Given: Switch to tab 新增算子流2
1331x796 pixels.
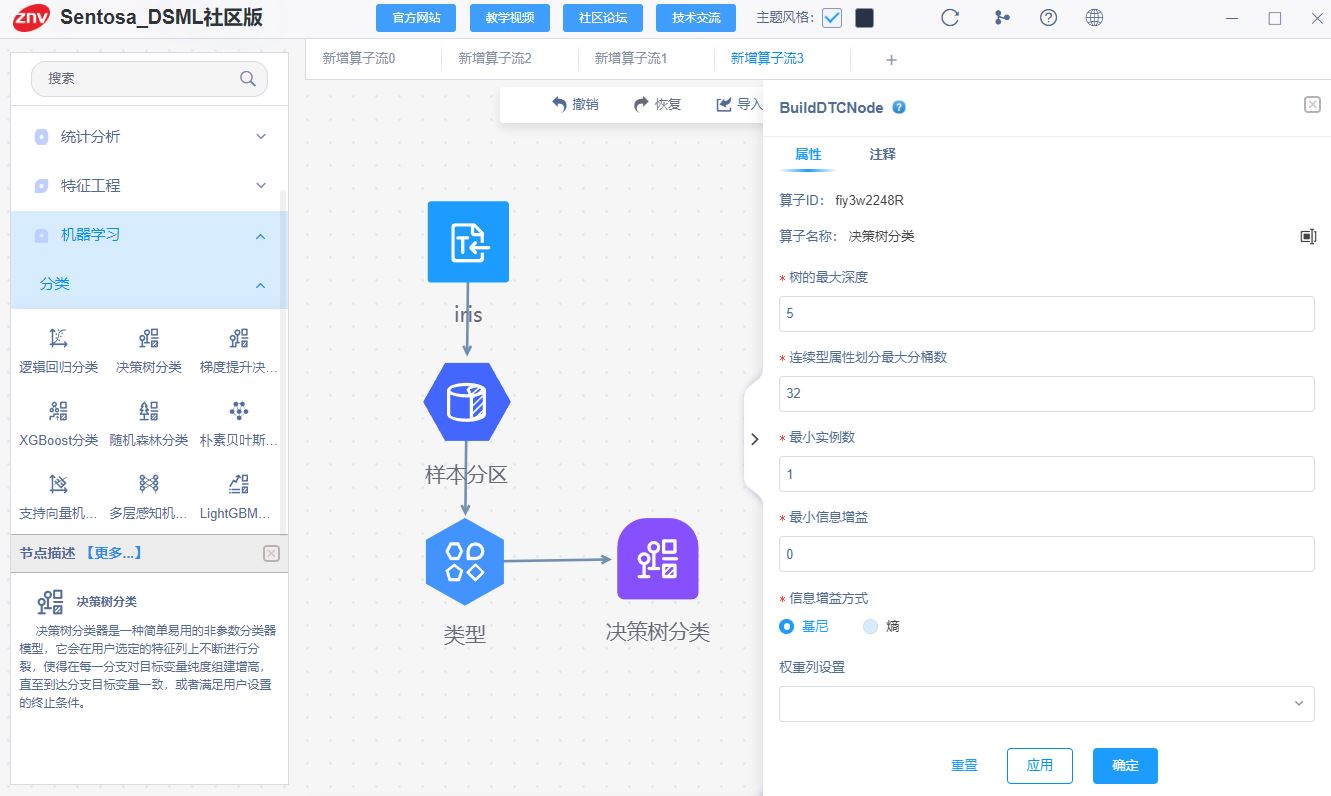Looking at the screenshot, I should tap(495, 59).
